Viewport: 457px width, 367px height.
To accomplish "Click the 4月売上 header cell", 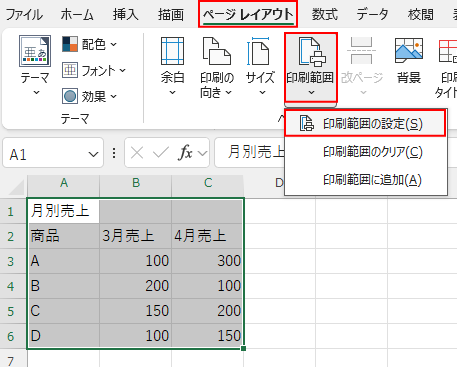I will pos(208,236).
